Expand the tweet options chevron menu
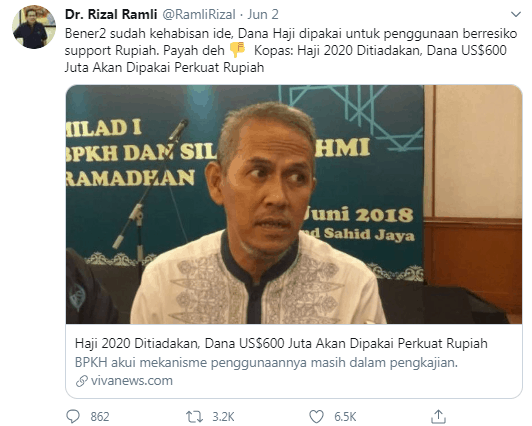Viewport: 532px width, 426px height. (516, 14)
